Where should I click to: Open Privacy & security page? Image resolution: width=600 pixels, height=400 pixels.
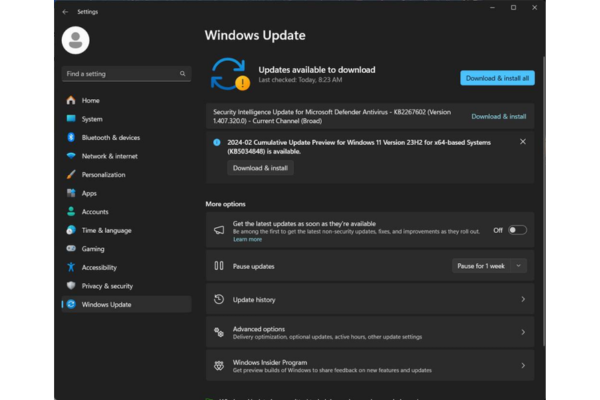point(126,286)
